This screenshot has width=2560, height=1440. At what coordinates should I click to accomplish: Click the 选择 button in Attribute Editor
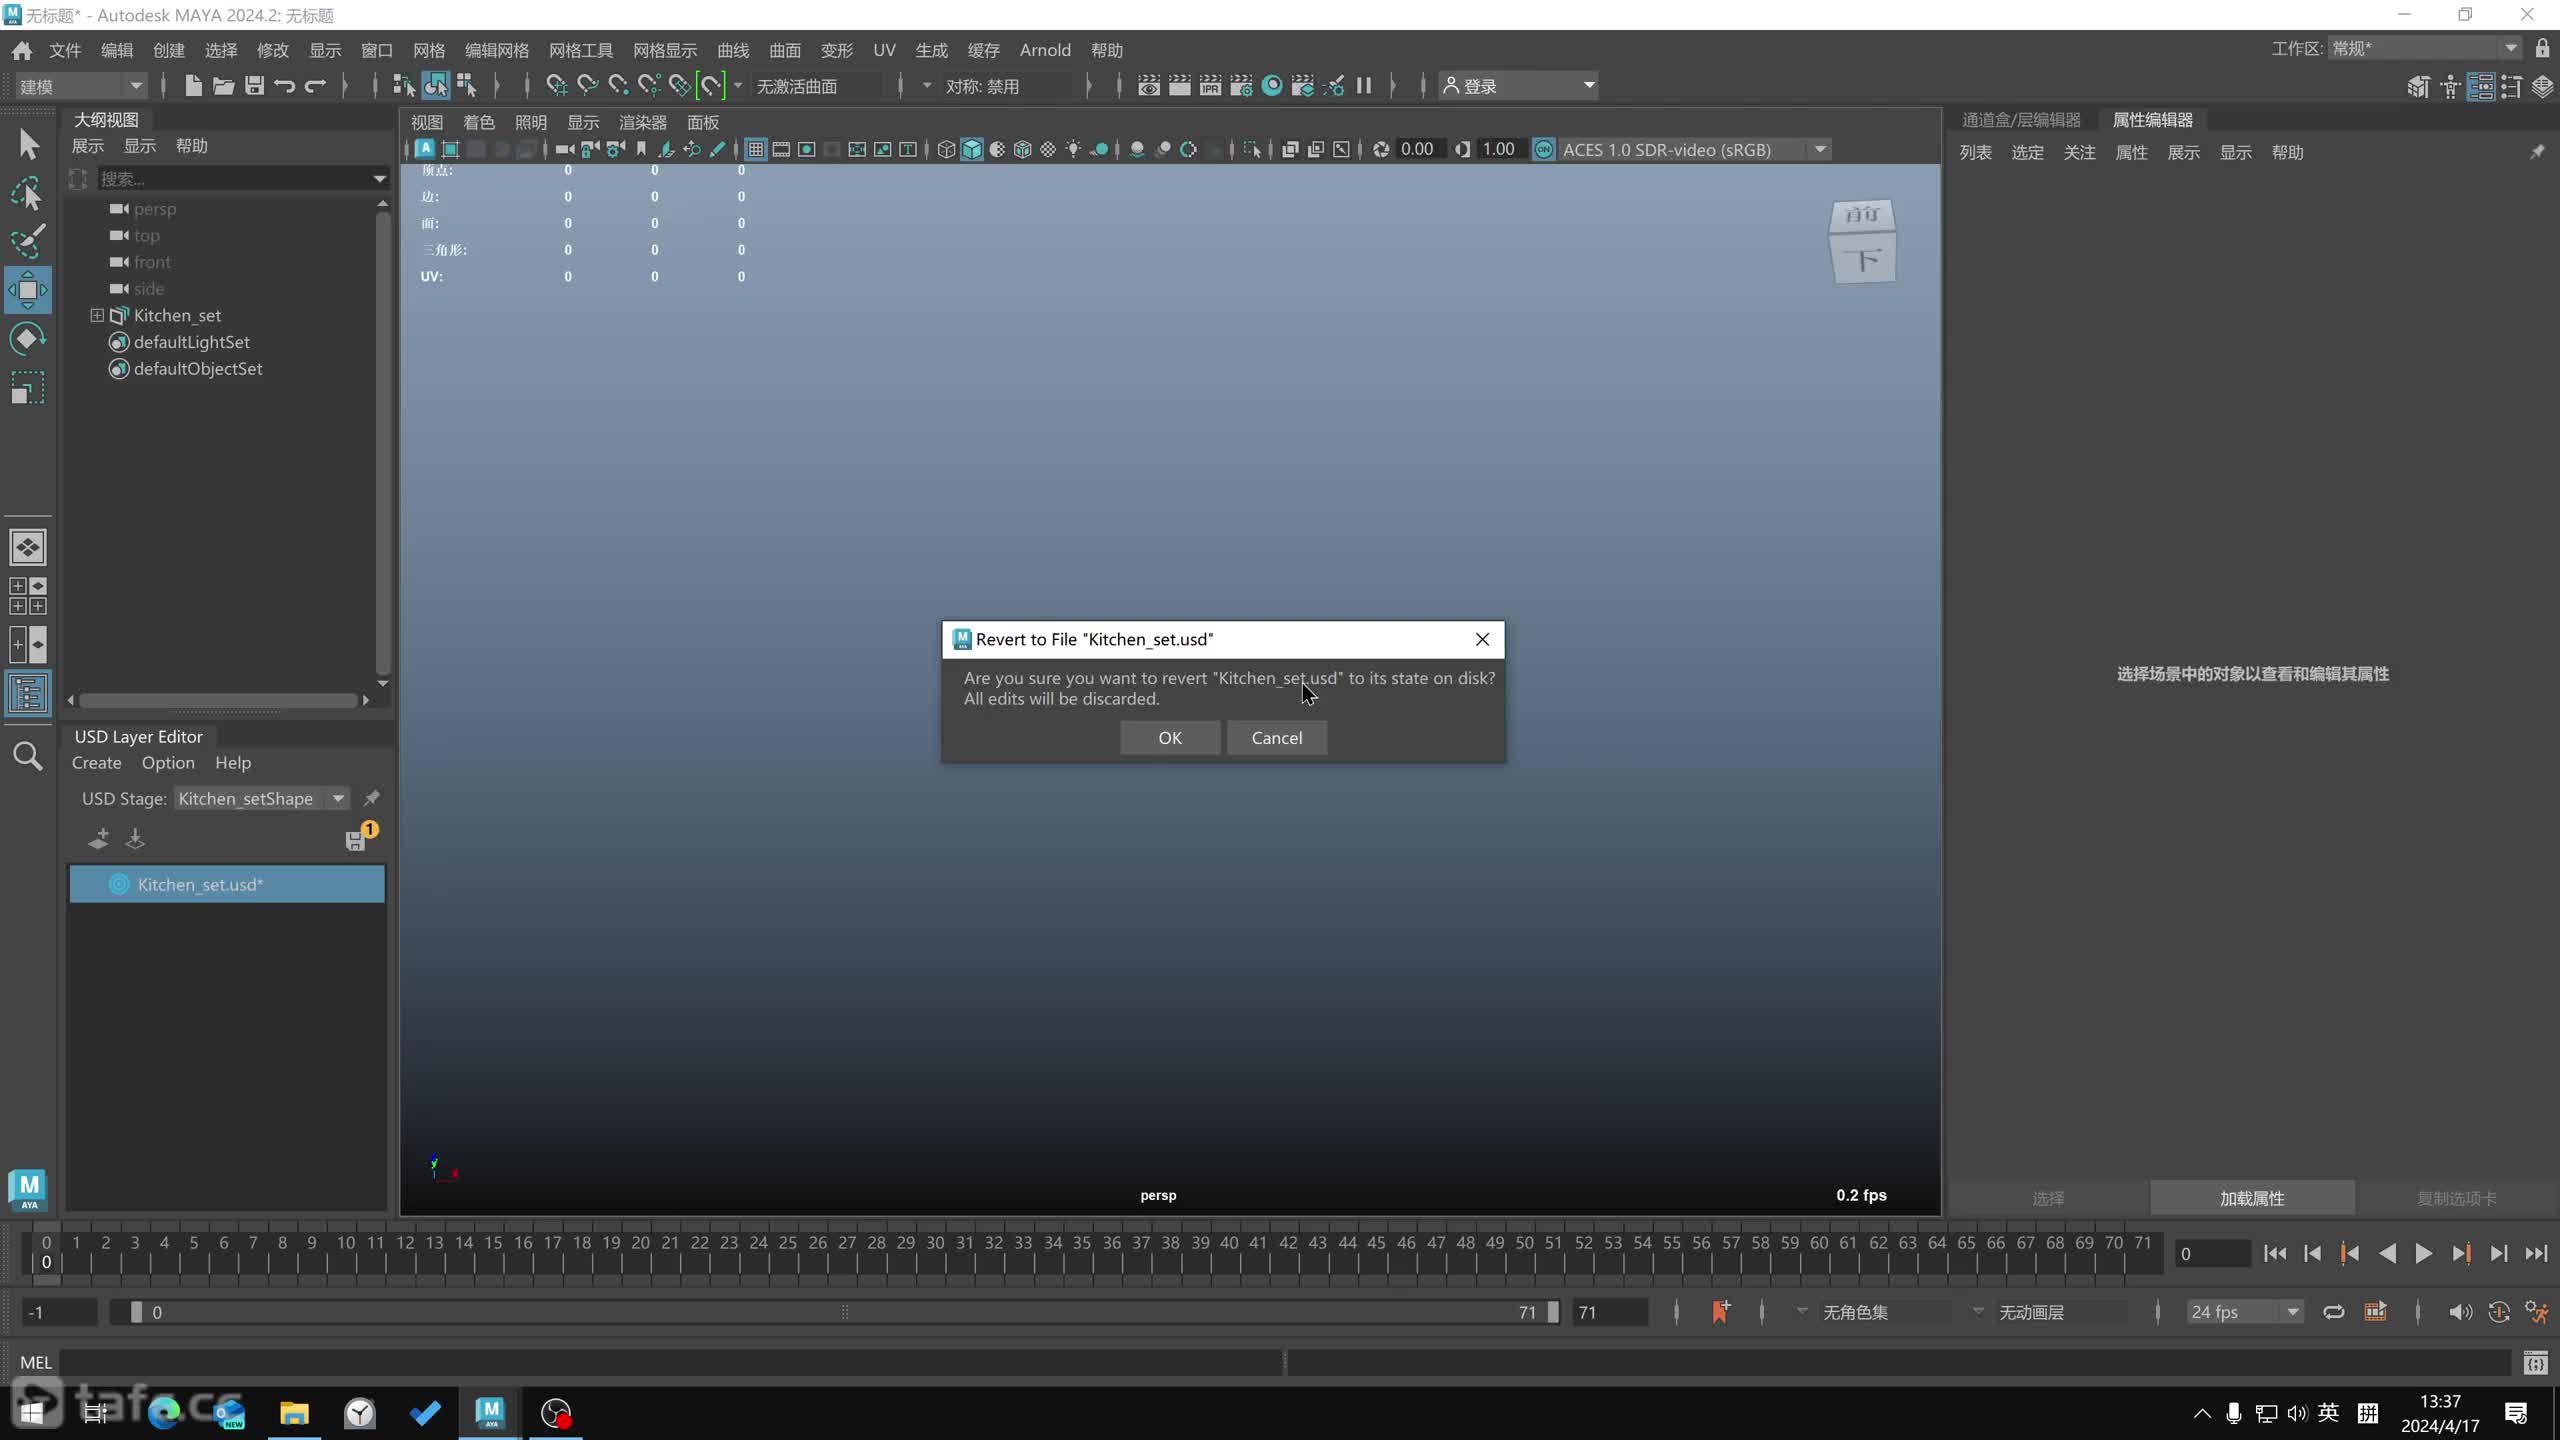pos(2048,1198)
